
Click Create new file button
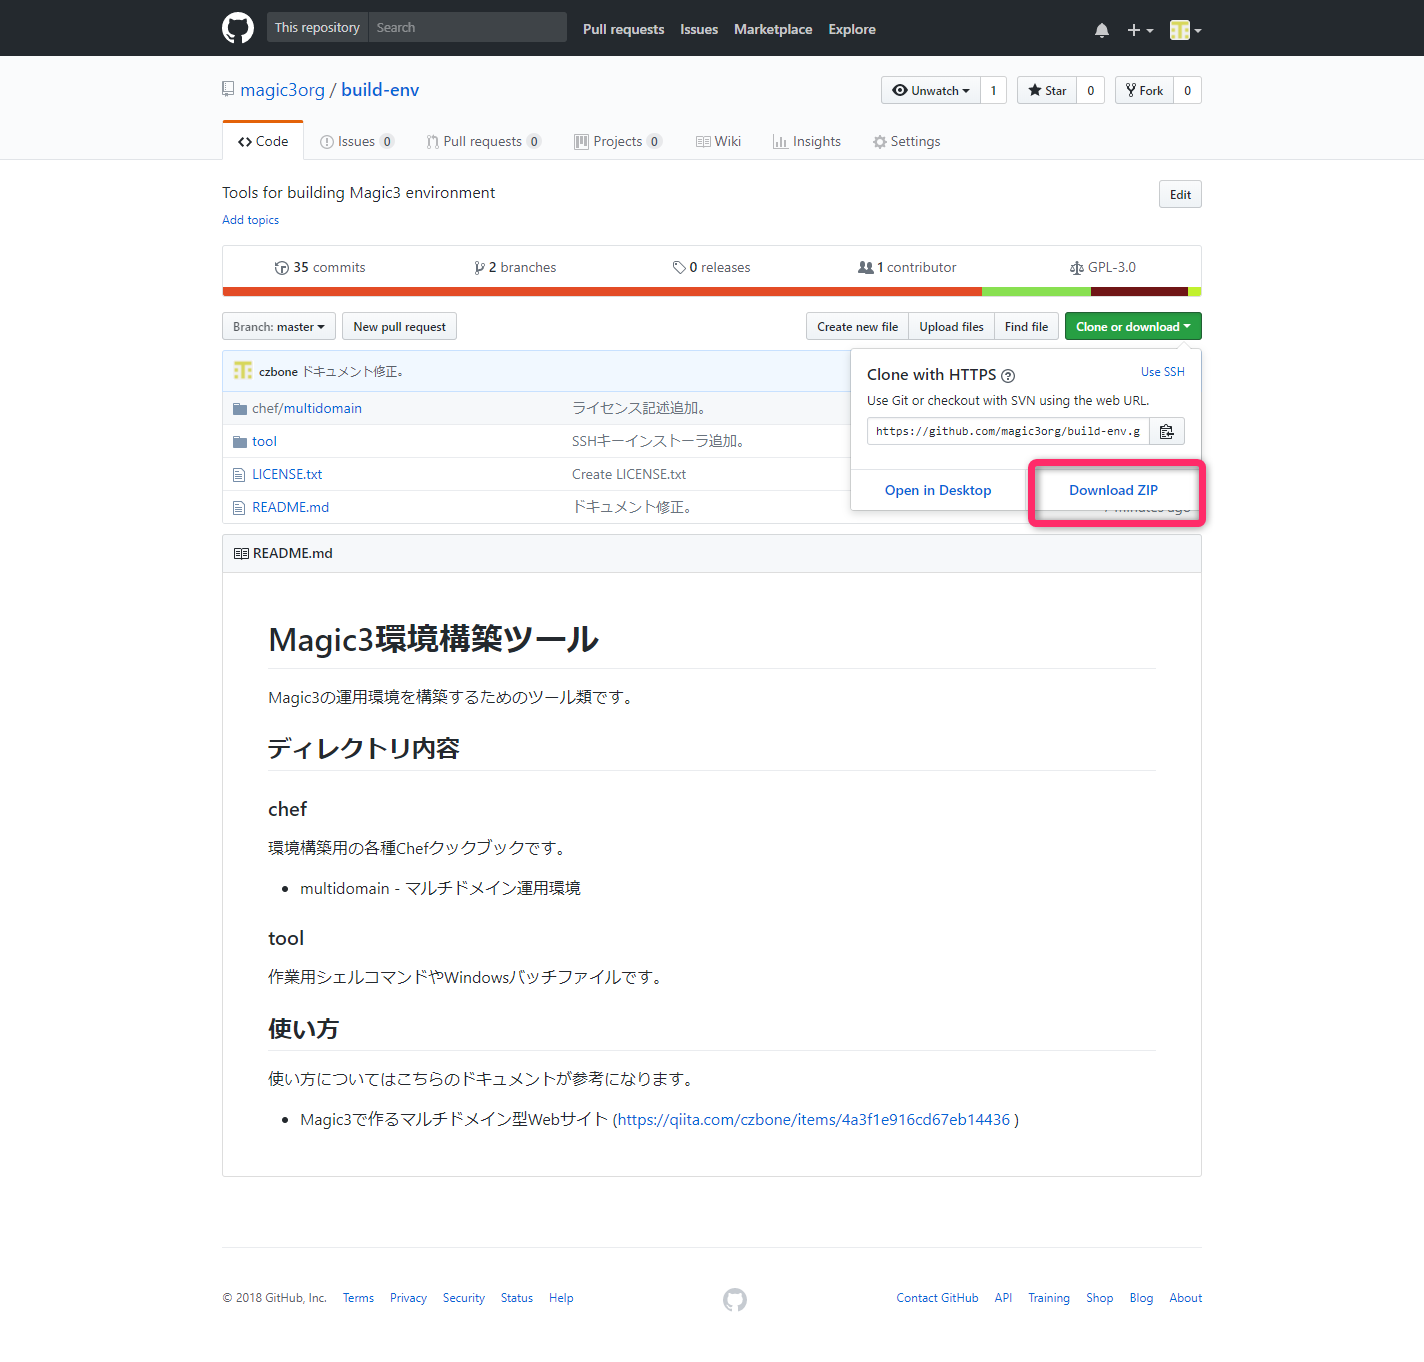pos(857,326)
